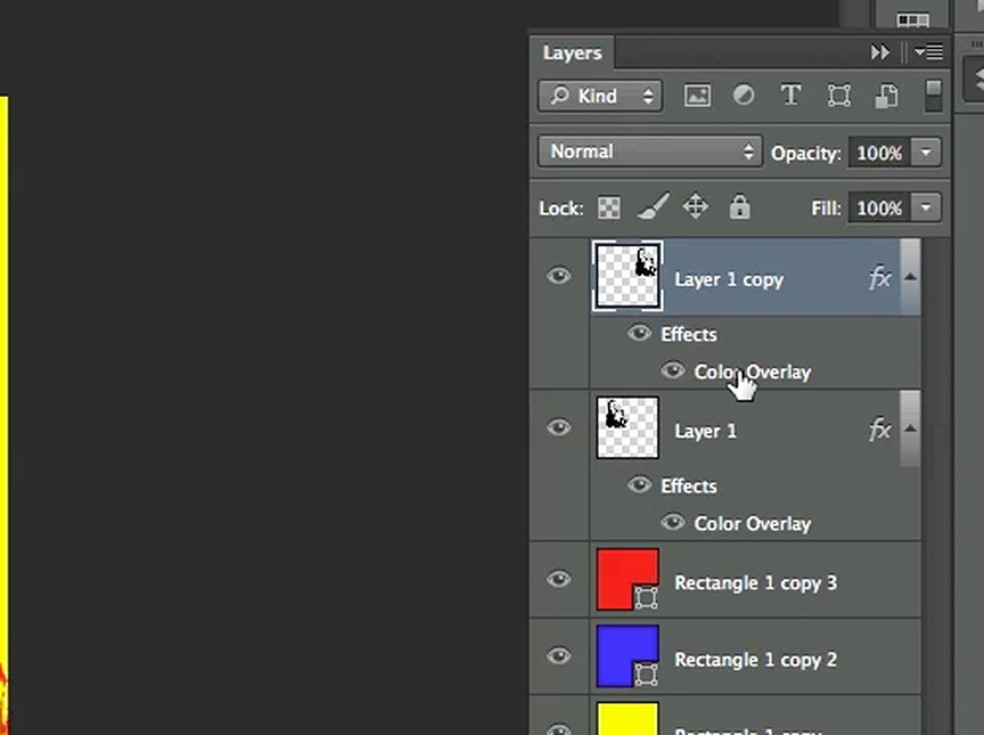Image resolution: width=984 pixels, height=735 pixels.
Task: Select the Layers panel tab
Action: pos(572,53)
